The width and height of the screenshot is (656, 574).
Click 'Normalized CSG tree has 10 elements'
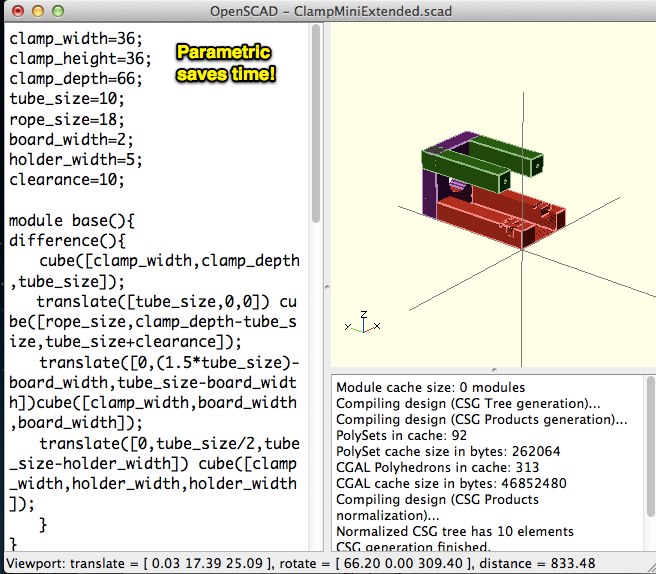(455, 531)
